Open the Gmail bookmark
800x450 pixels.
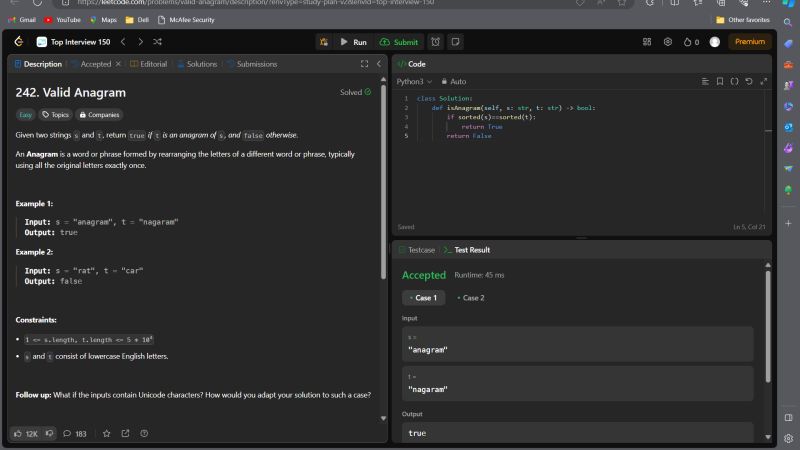[22, 20]
